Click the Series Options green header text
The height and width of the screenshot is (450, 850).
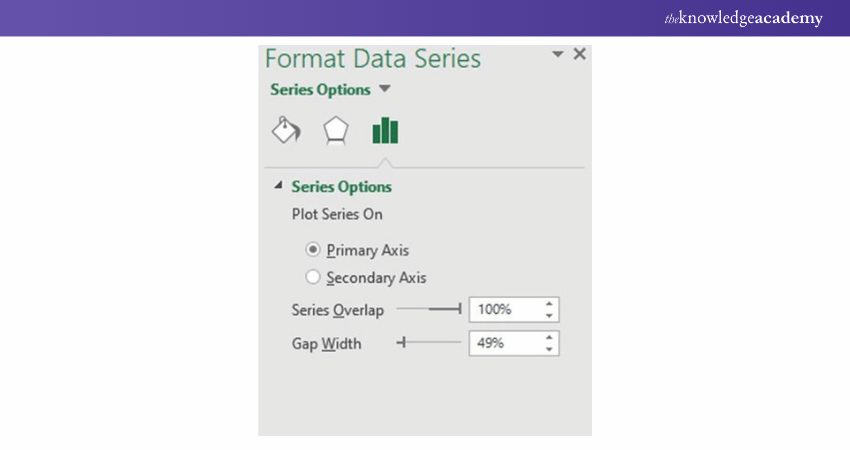320,89
